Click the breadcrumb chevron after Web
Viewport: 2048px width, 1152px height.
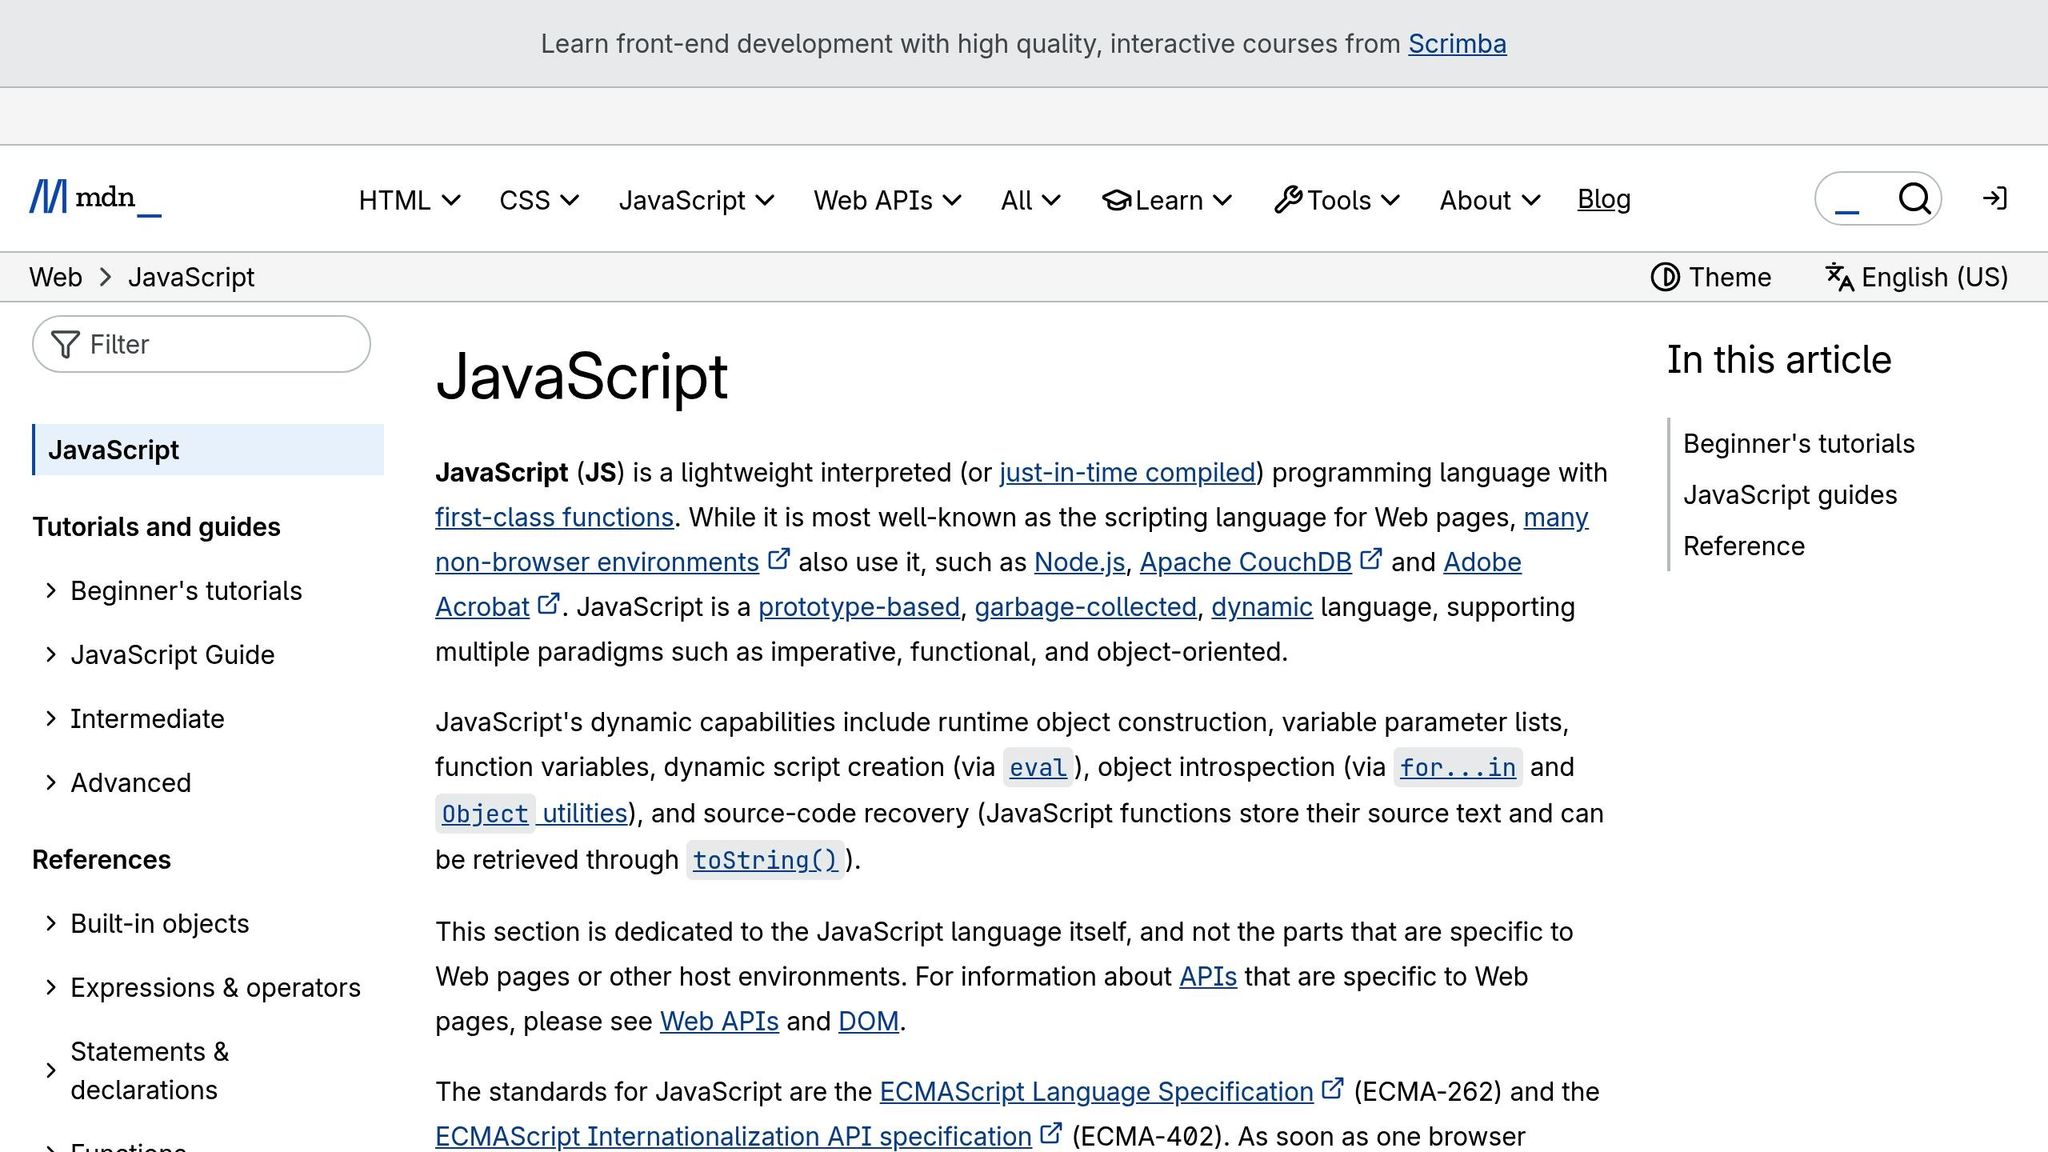pyautogui.click(x=104, y=277)
